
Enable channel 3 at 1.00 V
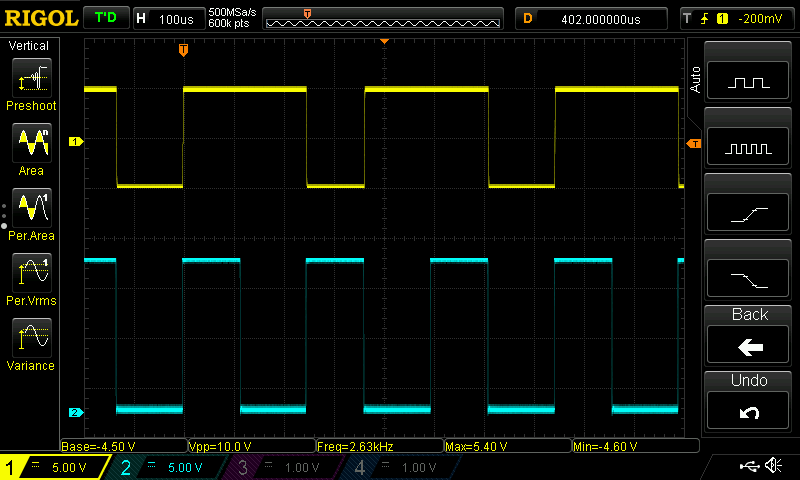coord(285,467)
